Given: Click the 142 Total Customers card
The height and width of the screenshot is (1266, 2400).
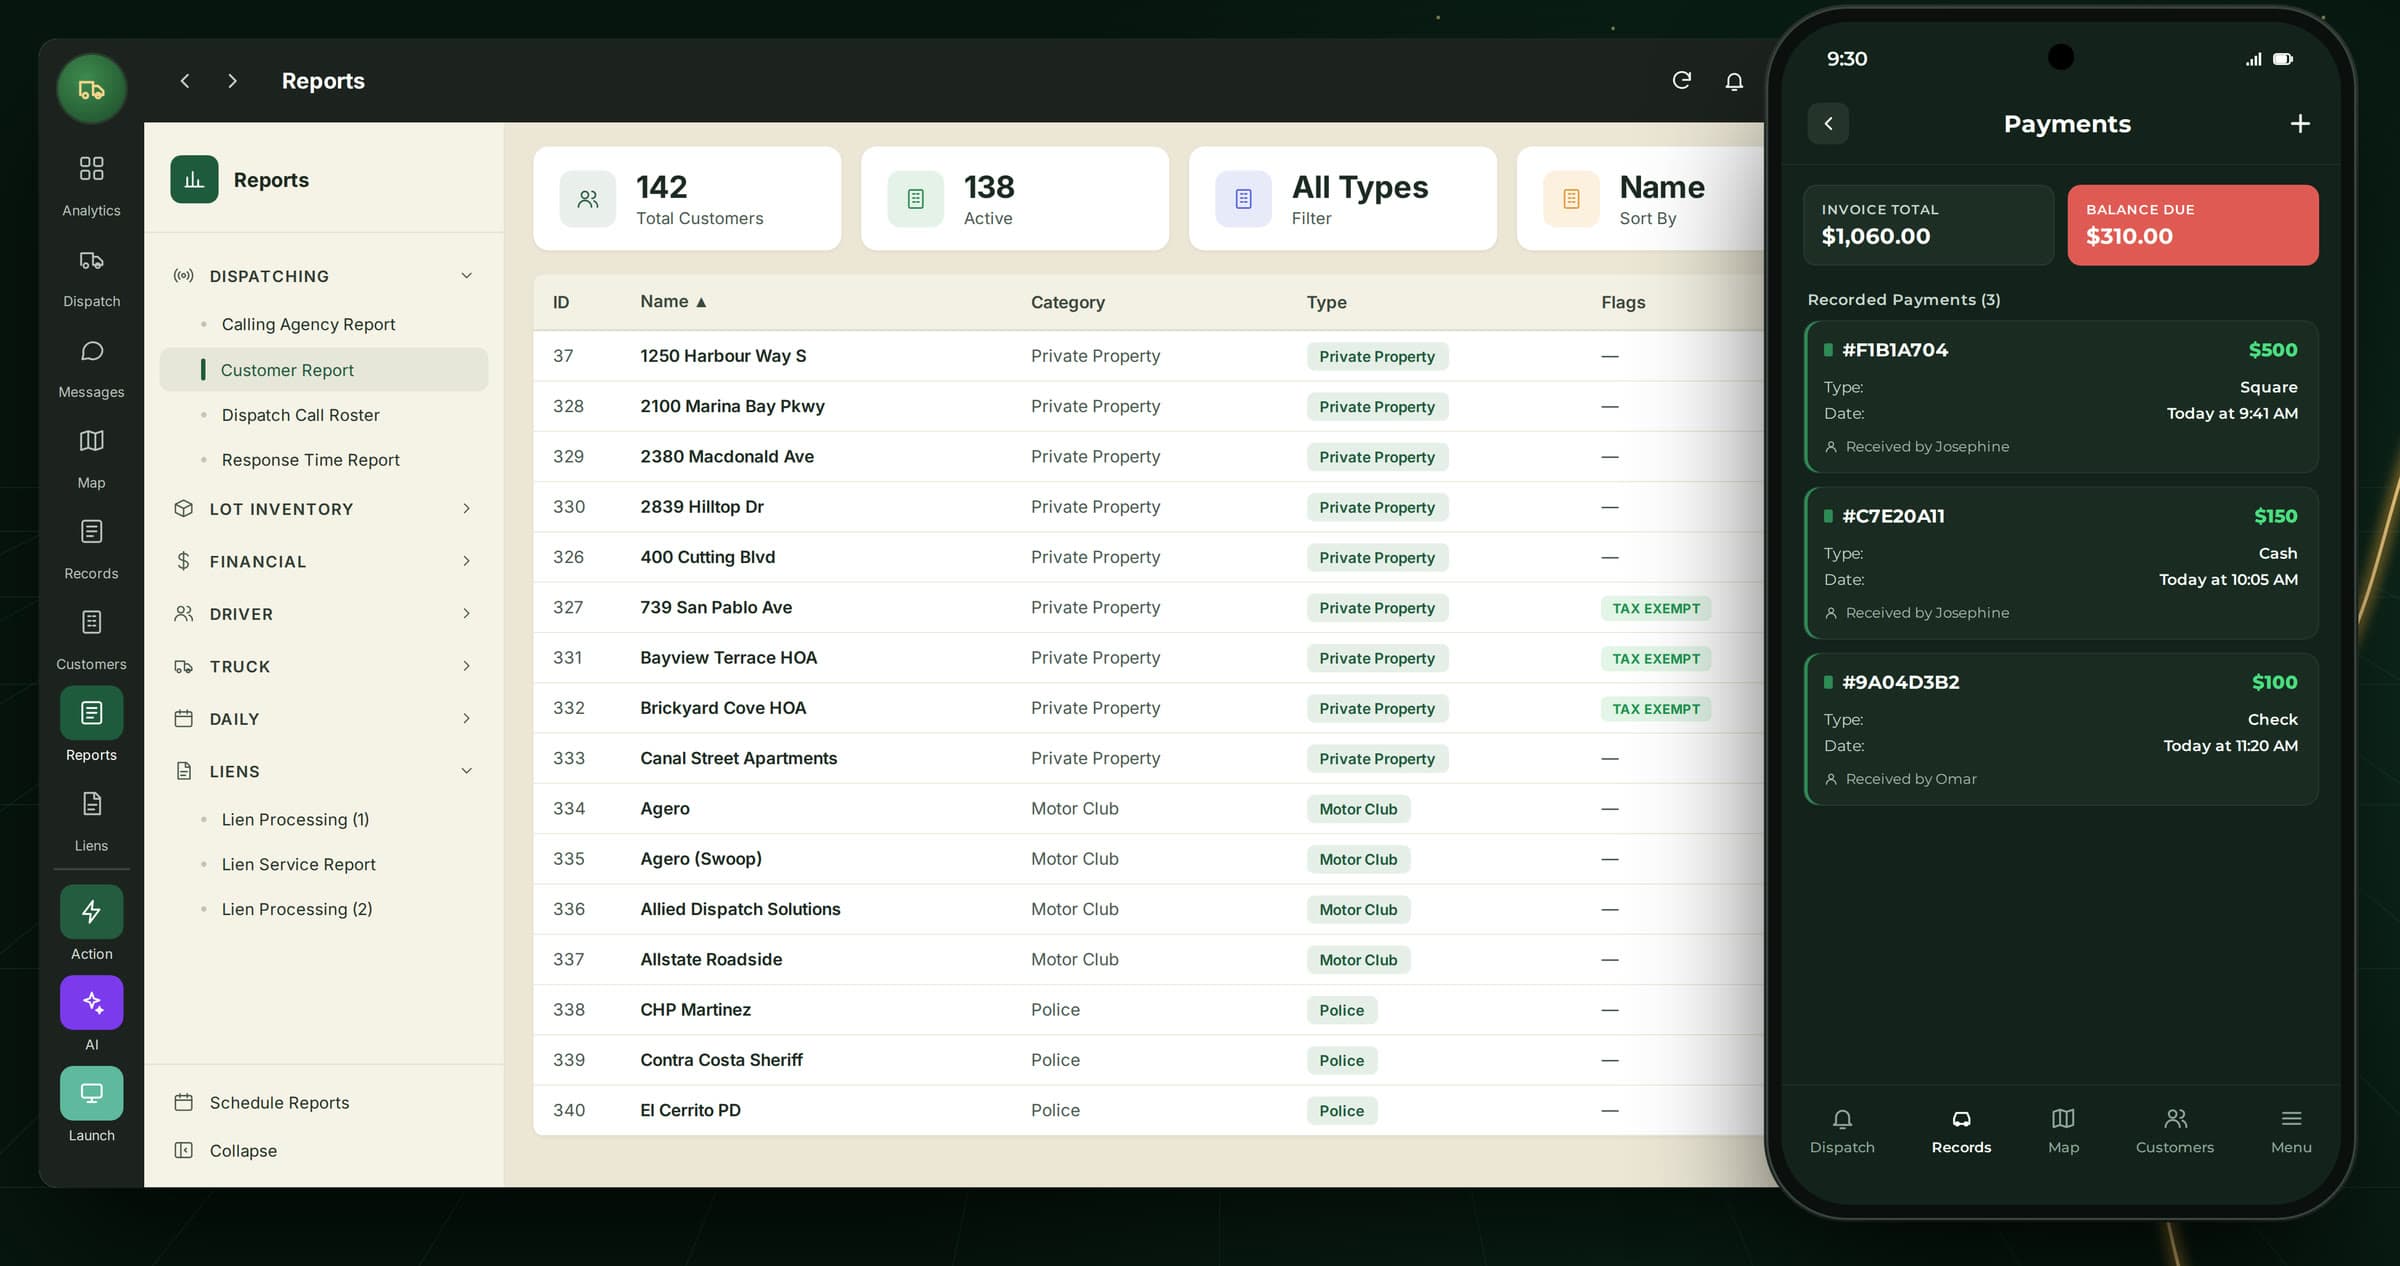Looking at the screenshot, I should point(687,199).
